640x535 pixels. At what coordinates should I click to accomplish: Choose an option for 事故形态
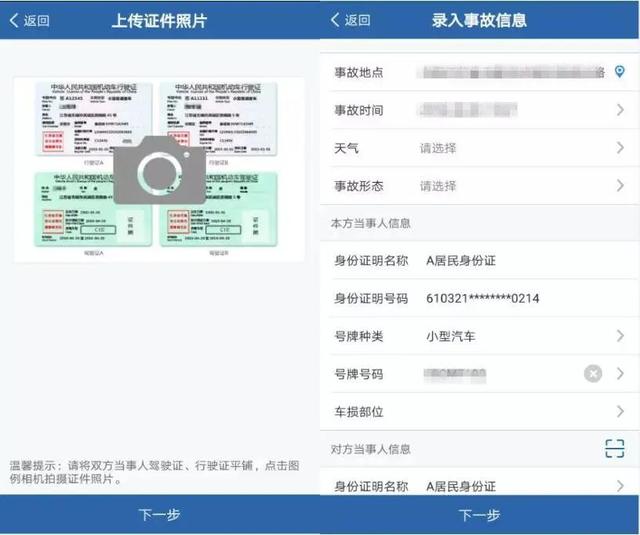[480, 185]
